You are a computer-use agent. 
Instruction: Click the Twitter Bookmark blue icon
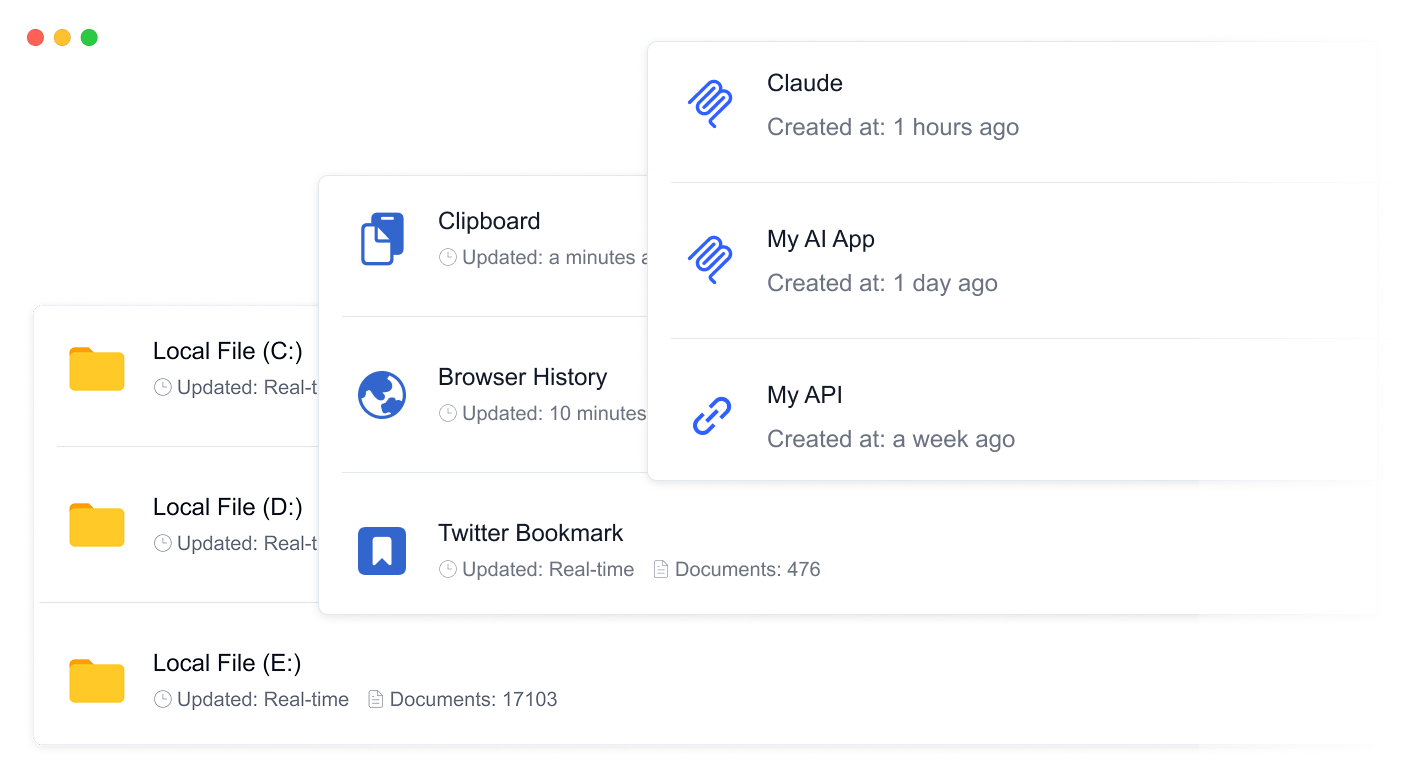click(382, 551)
